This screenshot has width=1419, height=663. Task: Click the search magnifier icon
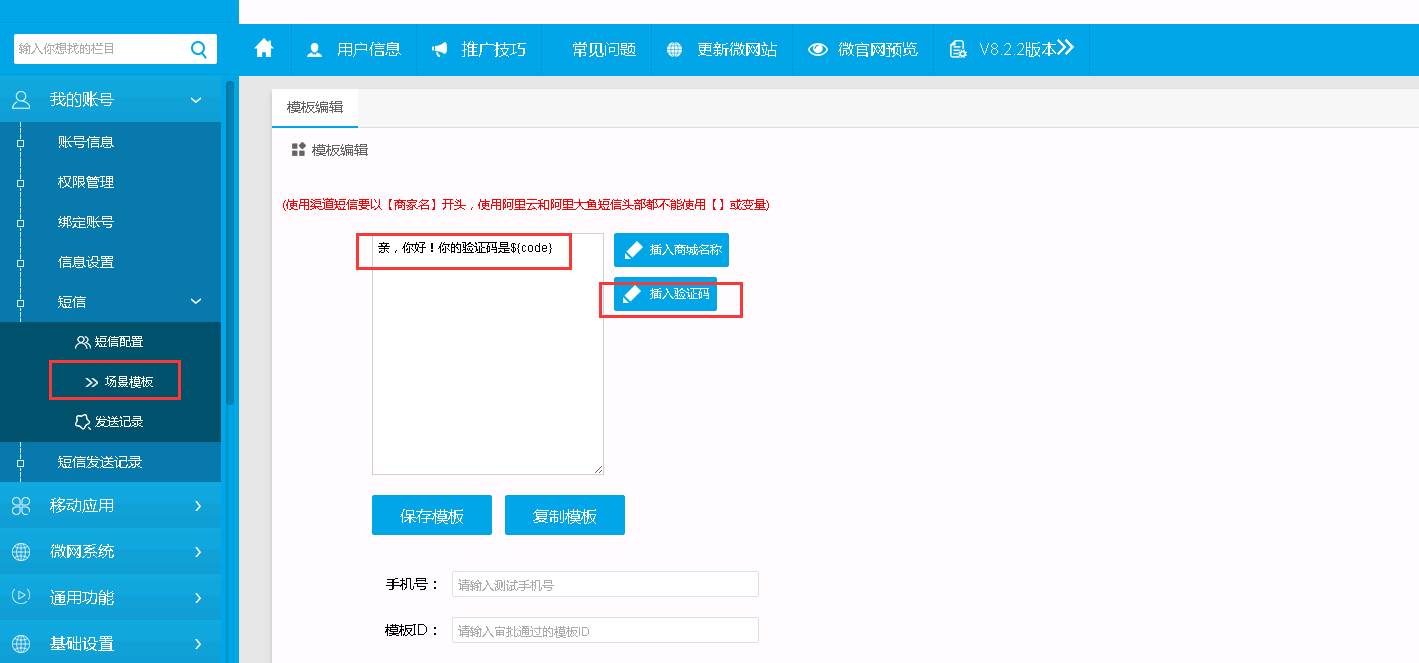point(198,48)
